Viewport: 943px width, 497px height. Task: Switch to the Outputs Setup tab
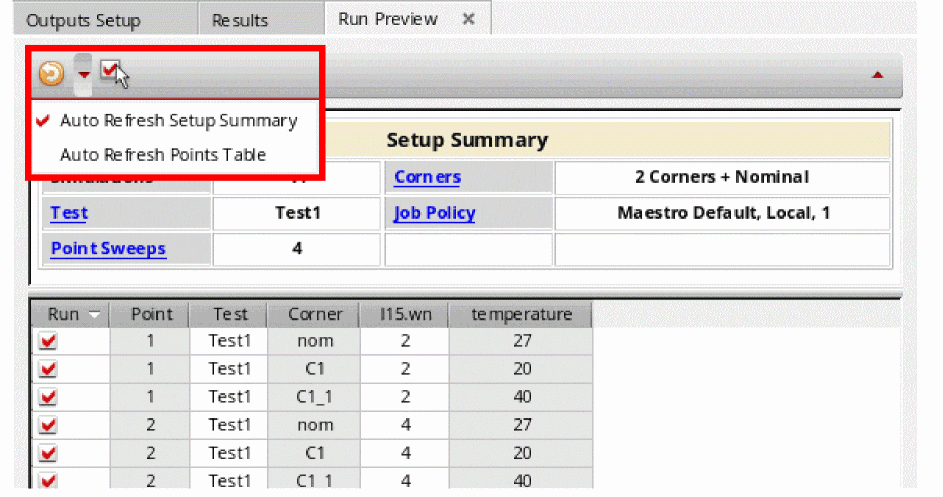point(83,20)
